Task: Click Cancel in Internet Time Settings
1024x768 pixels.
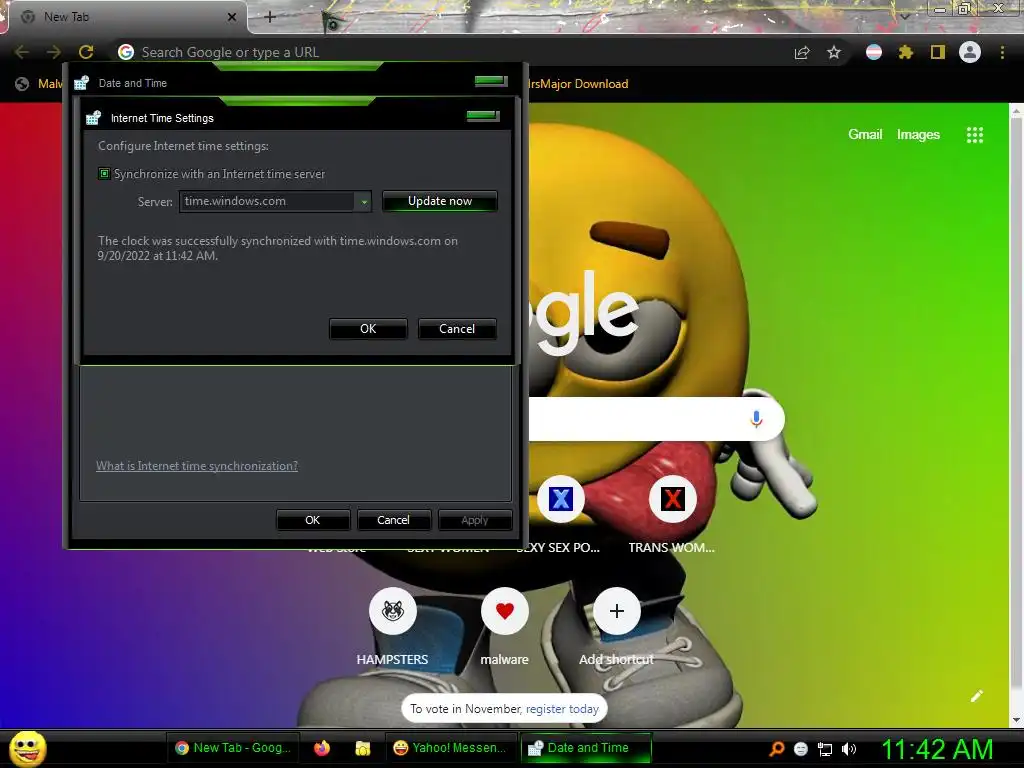Action: click(x=457, y=329)
